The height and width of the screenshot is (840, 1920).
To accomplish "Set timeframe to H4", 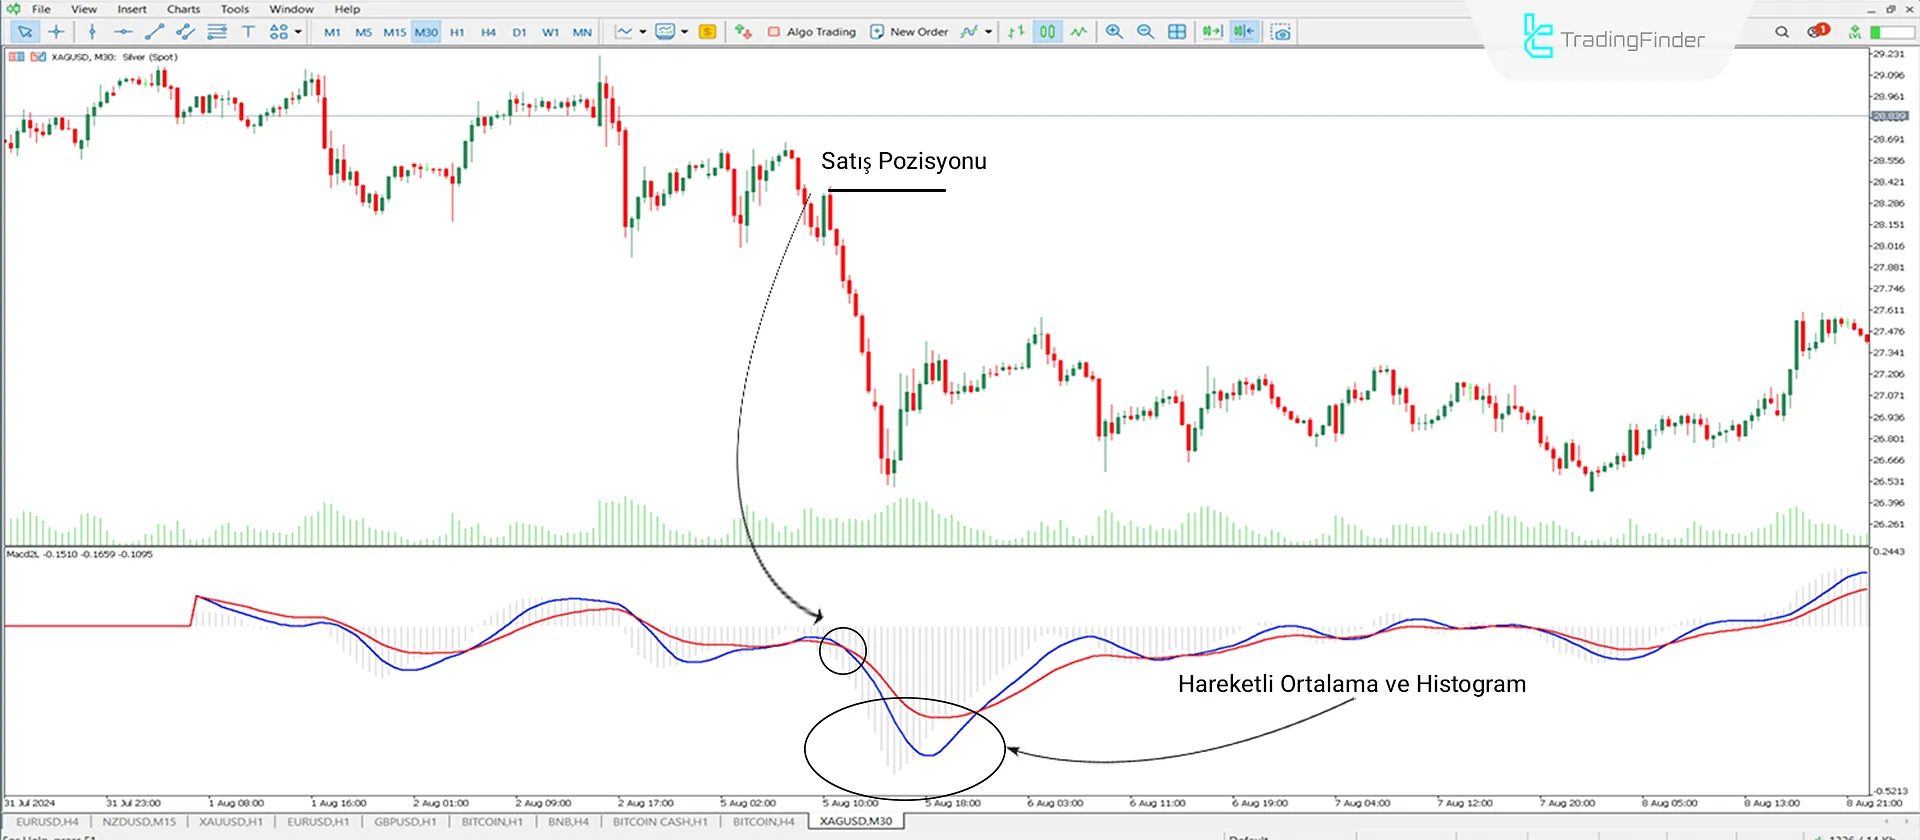I will pos(488,32).
